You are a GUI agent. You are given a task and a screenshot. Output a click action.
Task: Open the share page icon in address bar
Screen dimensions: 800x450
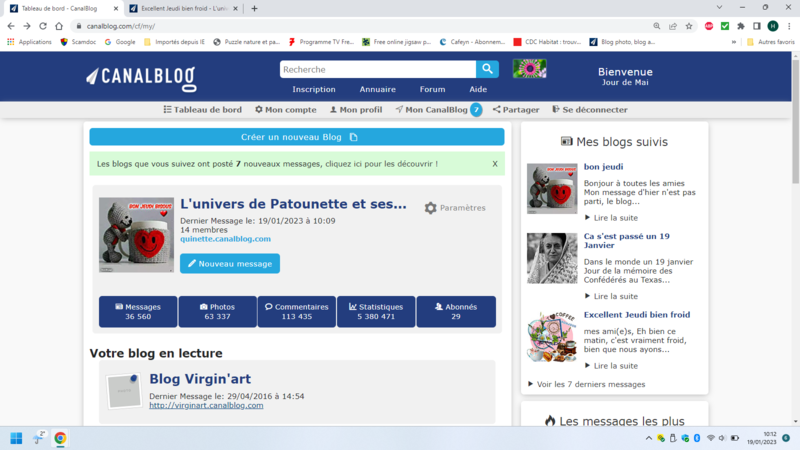point(673,26)
